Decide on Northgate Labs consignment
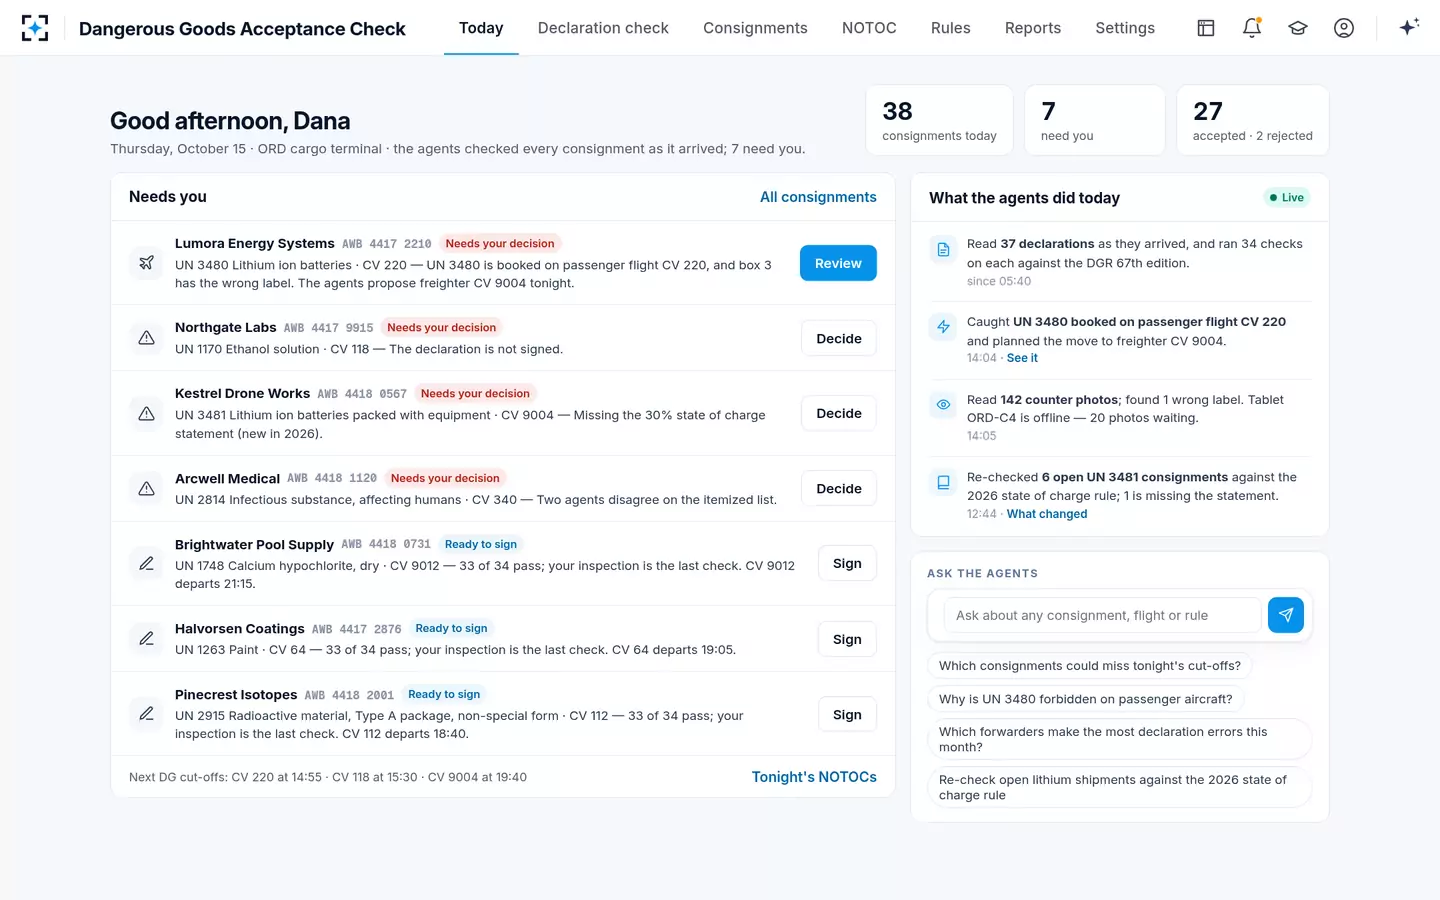Image resolution: width=1440 pixels, height=900 pixels. [839, 338]
